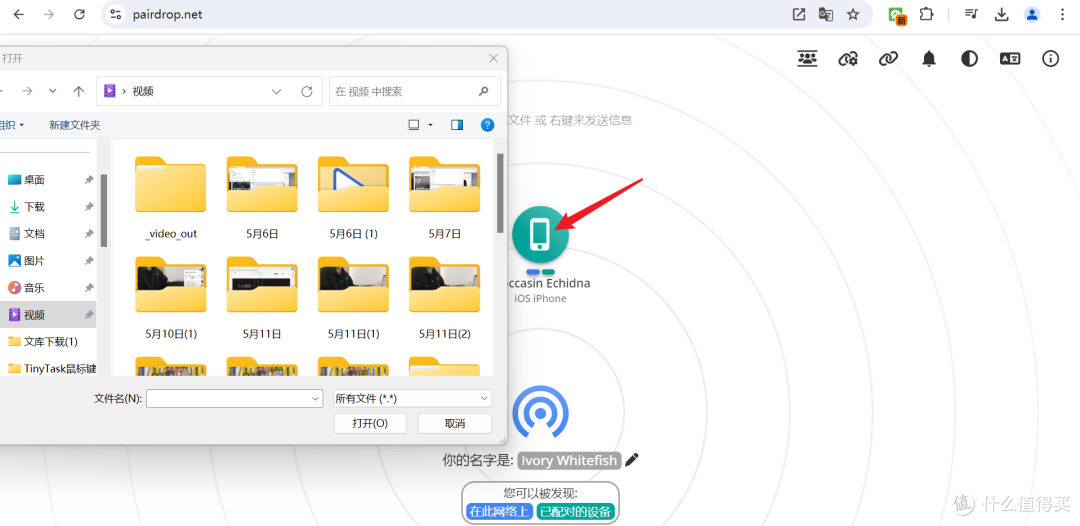Select 下载 in navigation pane
The image size is (1080, 526).
[x=50, y=207]
